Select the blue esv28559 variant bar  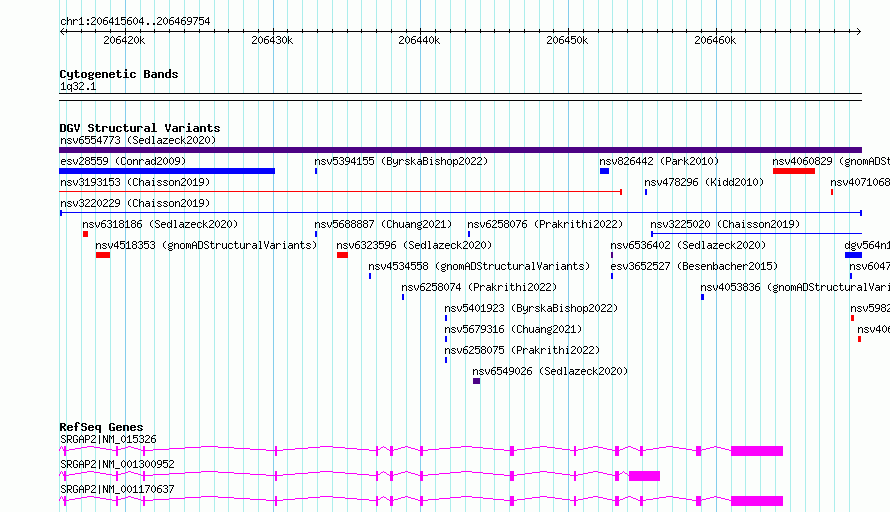point(167,171)
